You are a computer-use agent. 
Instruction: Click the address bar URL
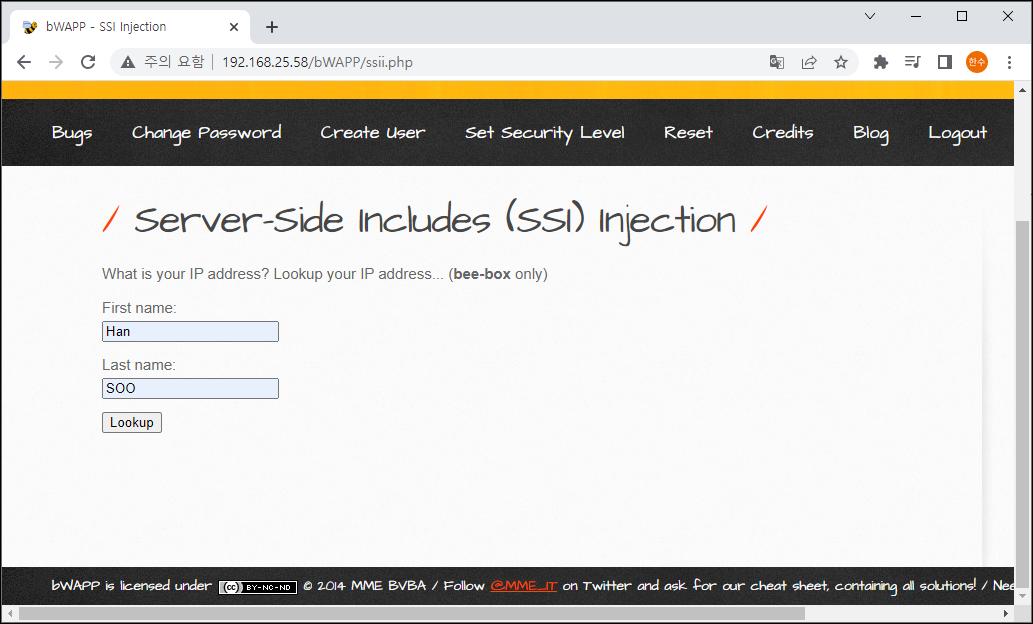(x=318, y=62)
